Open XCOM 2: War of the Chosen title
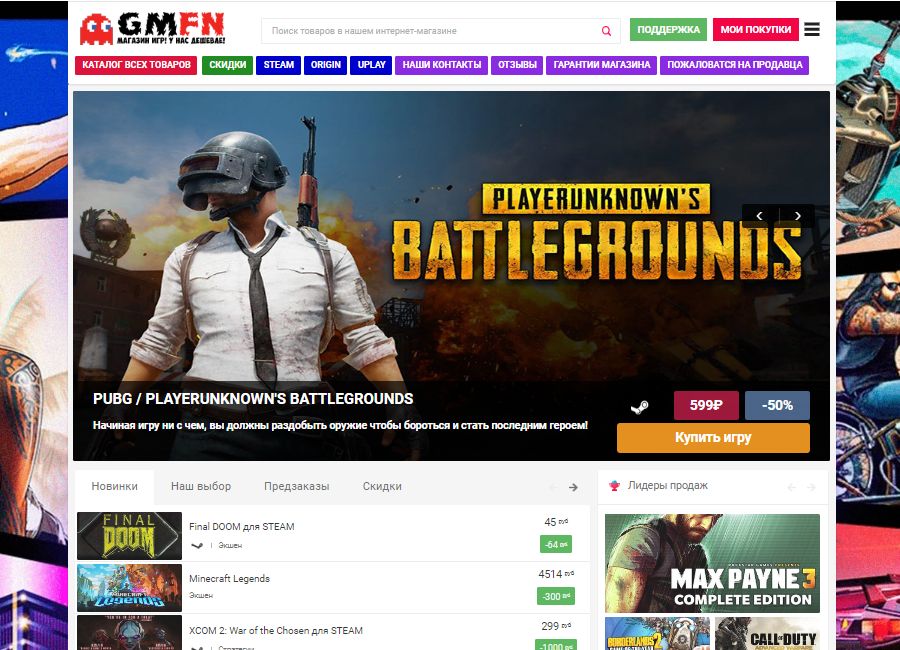The width and height of the screenshot is (900, 650). (276, 630)
